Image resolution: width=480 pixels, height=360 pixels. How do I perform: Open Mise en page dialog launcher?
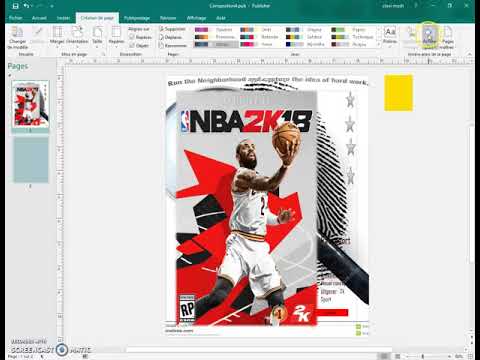click(103, 54)
